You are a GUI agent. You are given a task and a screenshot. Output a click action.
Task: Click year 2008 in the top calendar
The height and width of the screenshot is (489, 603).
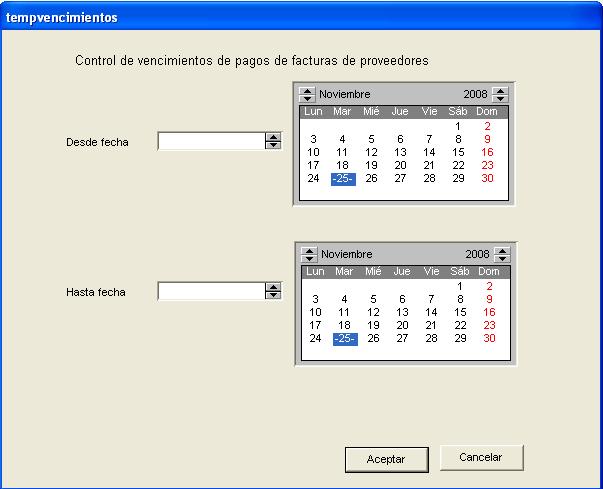click(475, 94)
